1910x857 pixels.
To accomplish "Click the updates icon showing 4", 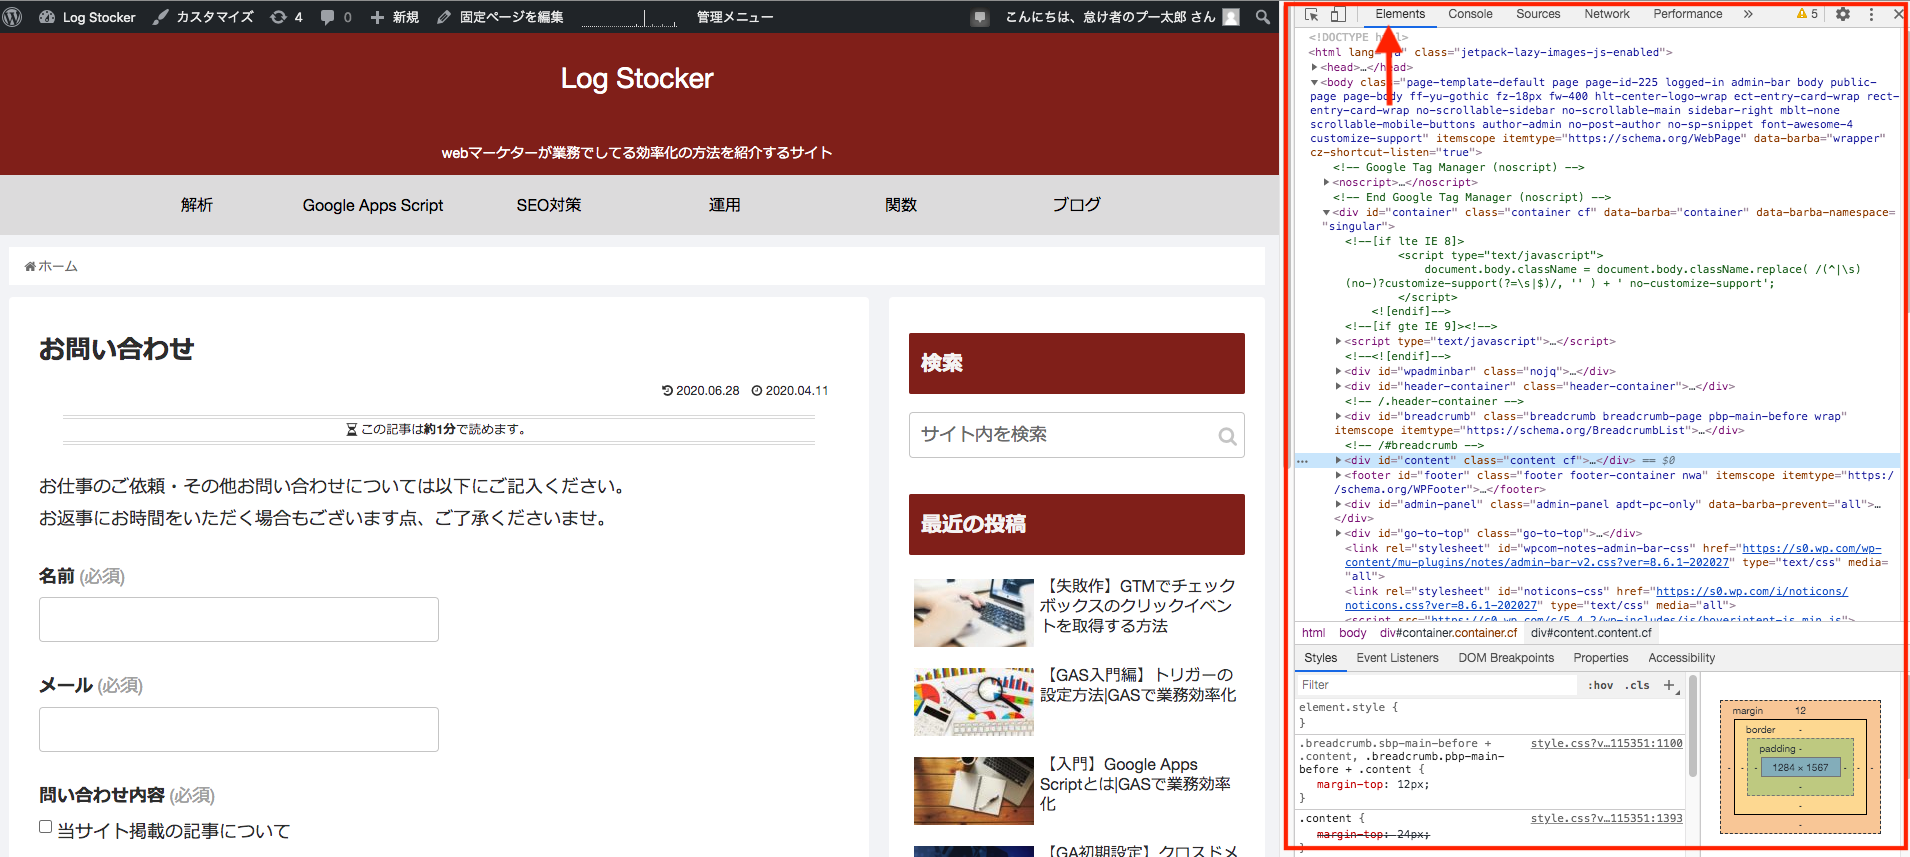I will click(286, 17).
